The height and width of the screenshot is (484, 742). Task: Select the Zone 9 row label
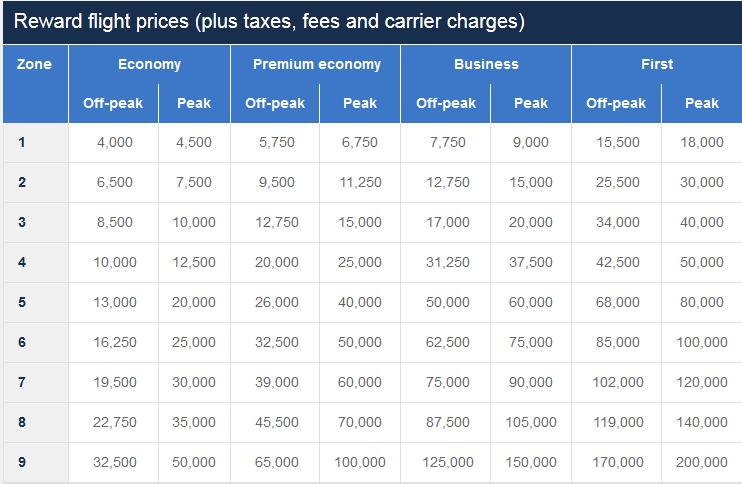coord(22,462)
